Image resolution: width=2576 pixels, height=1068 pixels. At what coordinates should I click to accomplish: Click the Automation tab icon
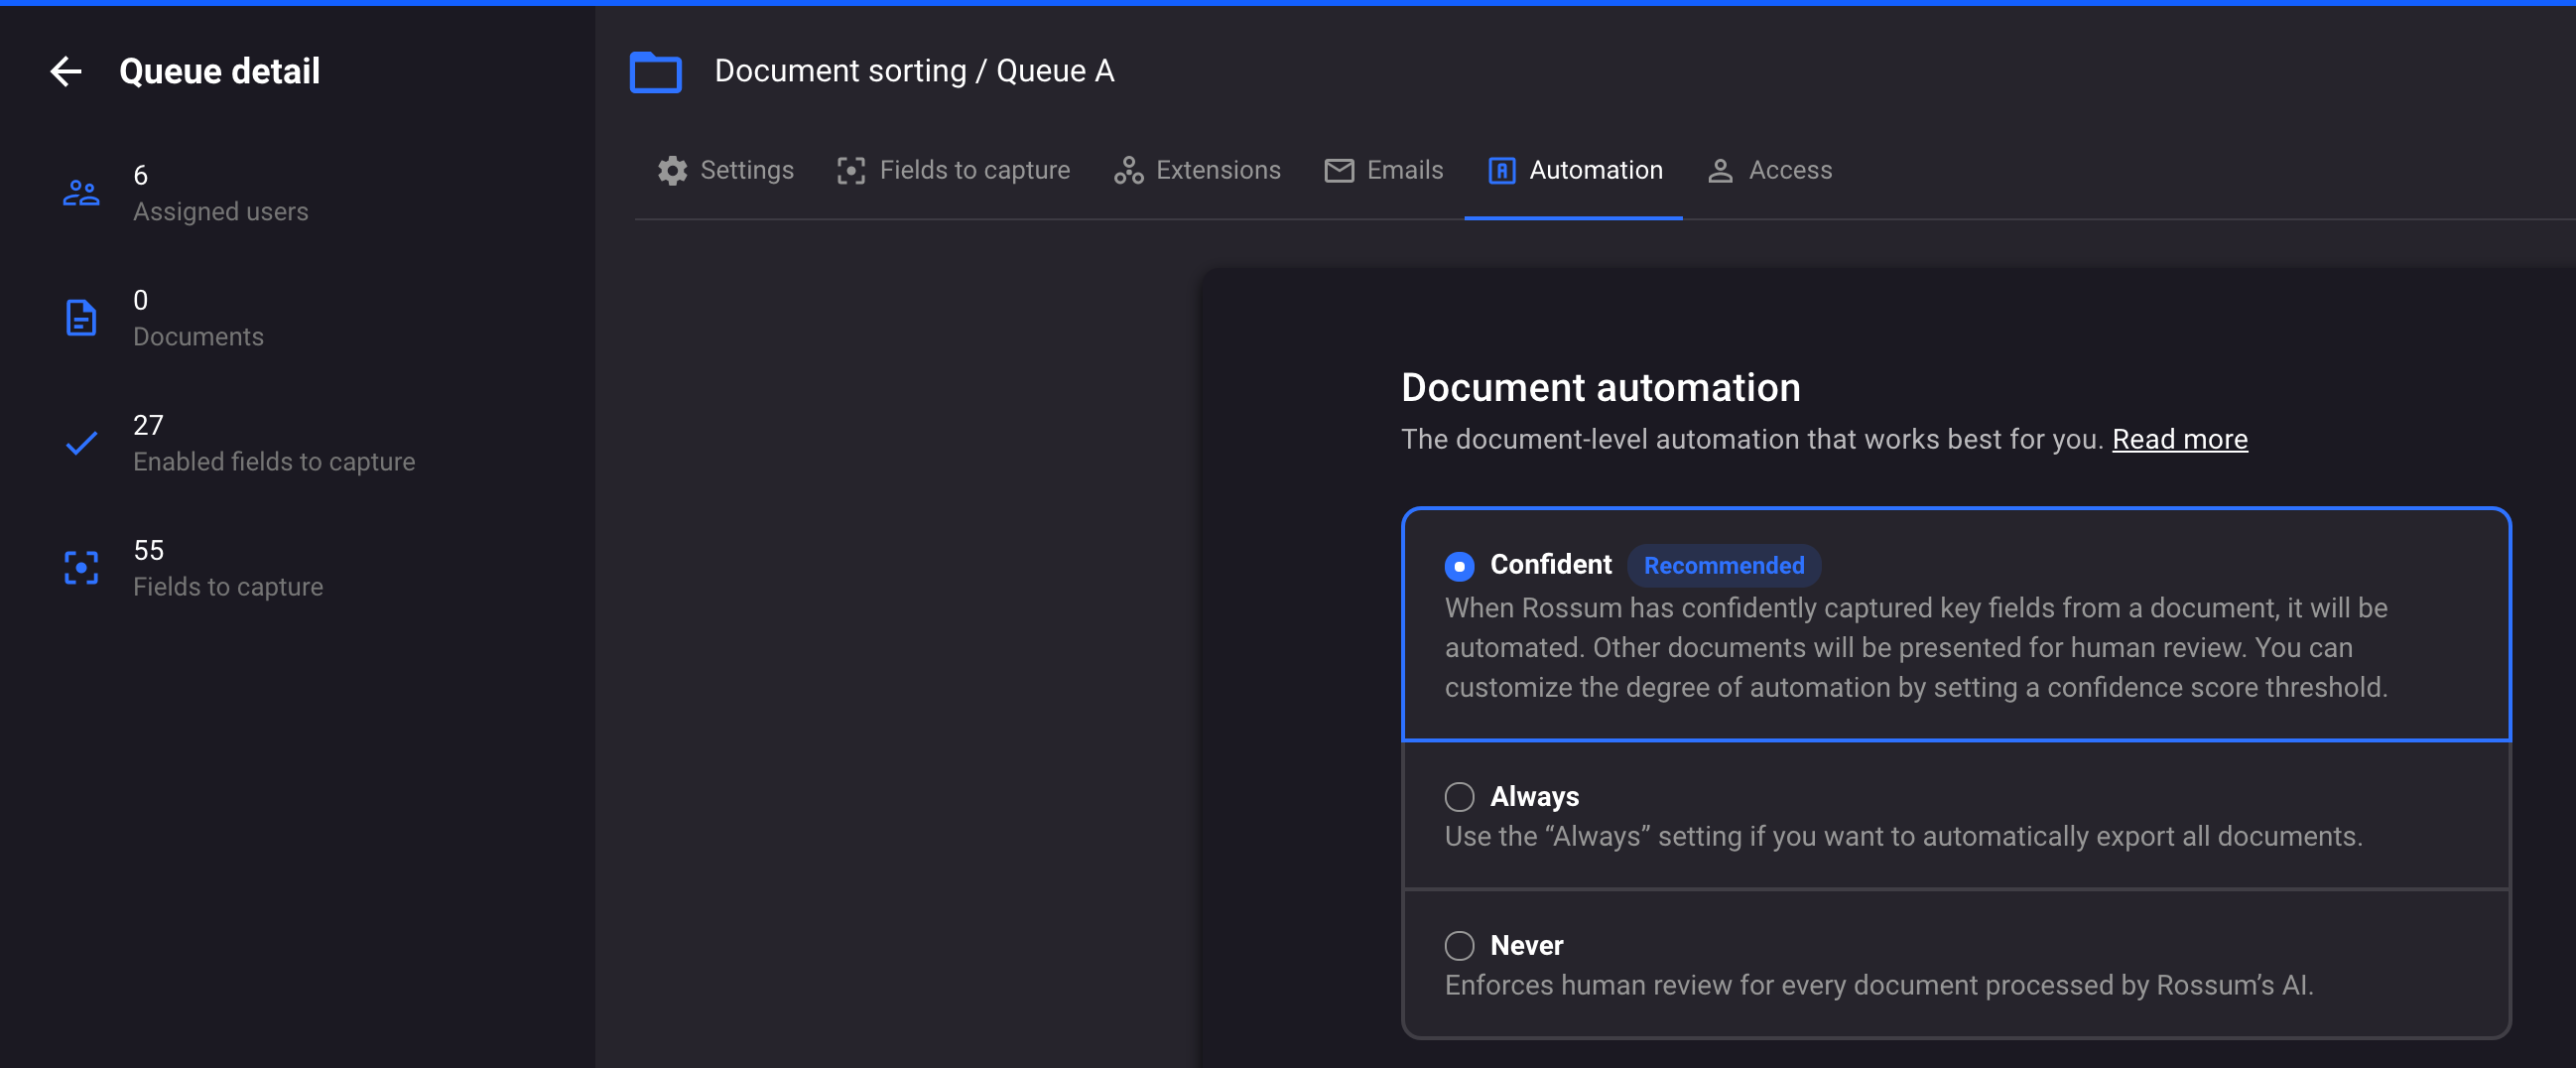pyautogui.click(x=1502, y=171)
